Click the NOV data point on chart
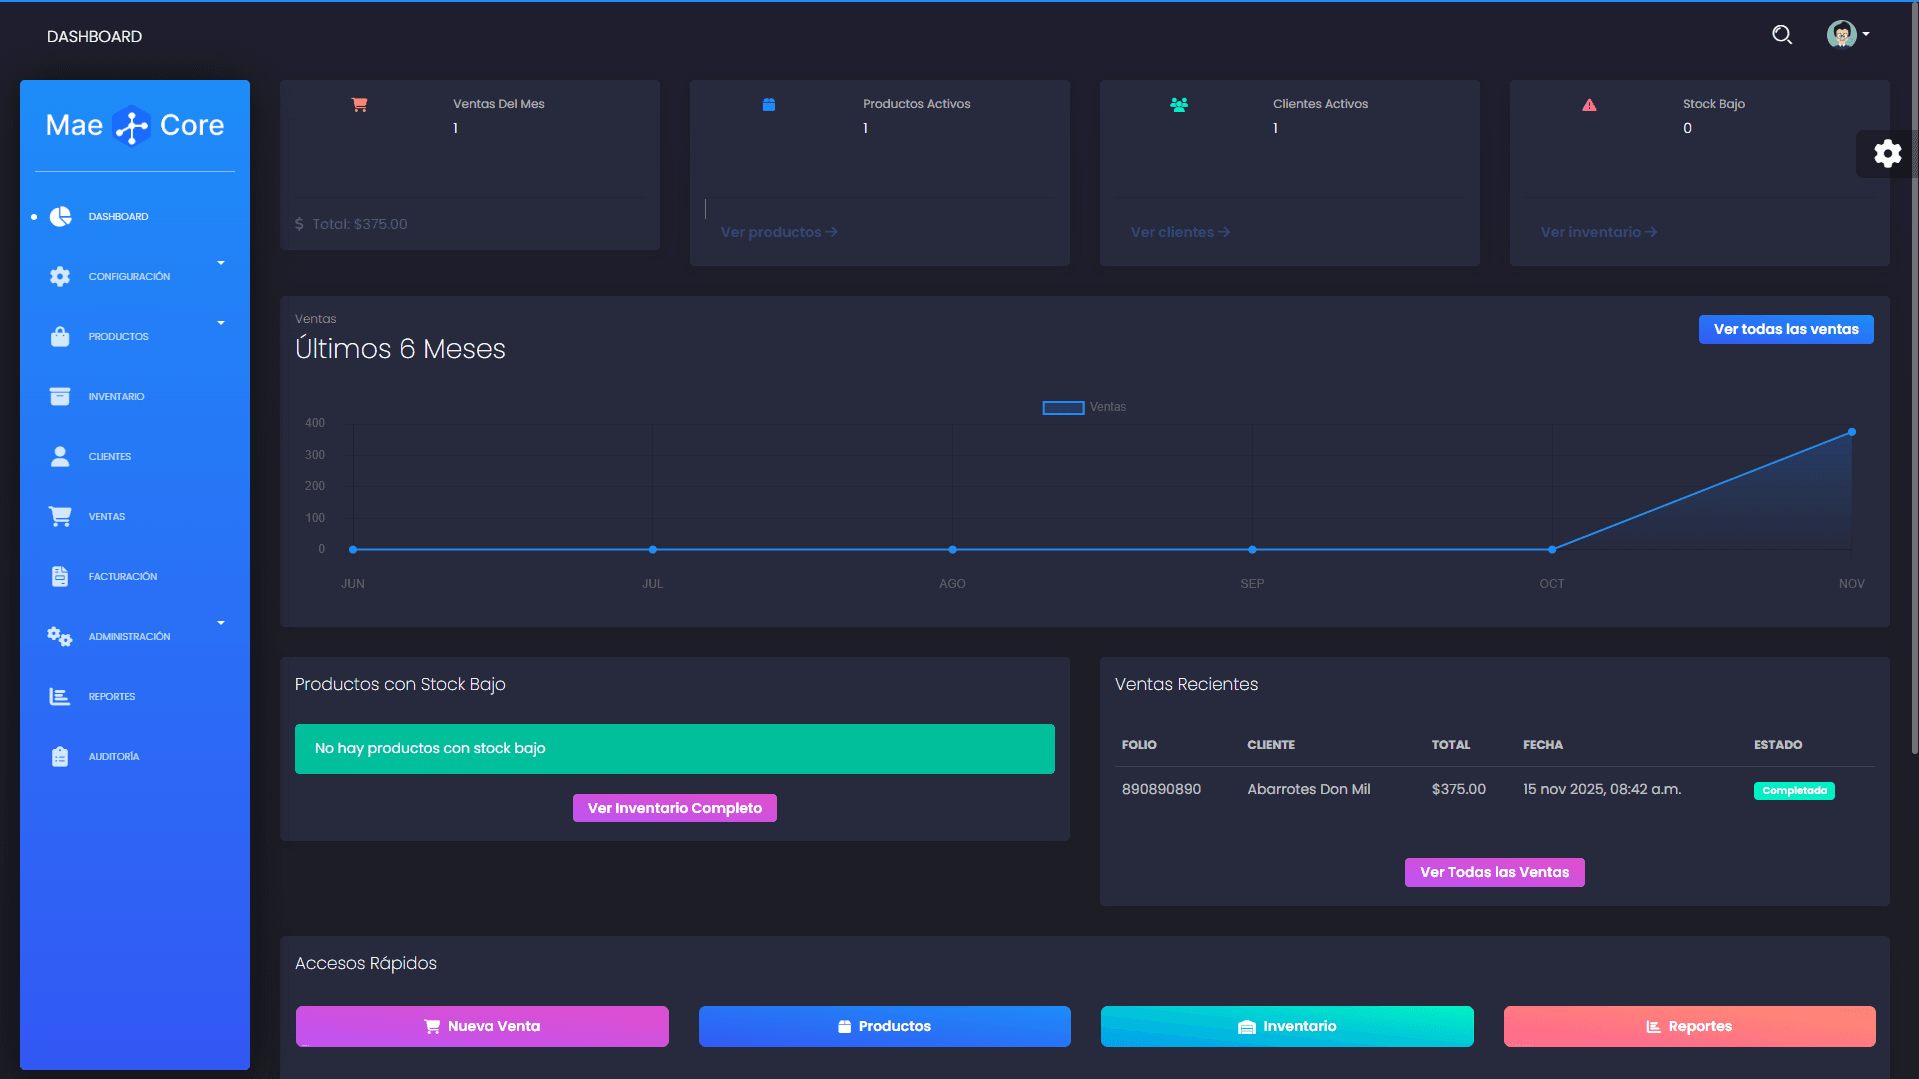 (1852, 432)
